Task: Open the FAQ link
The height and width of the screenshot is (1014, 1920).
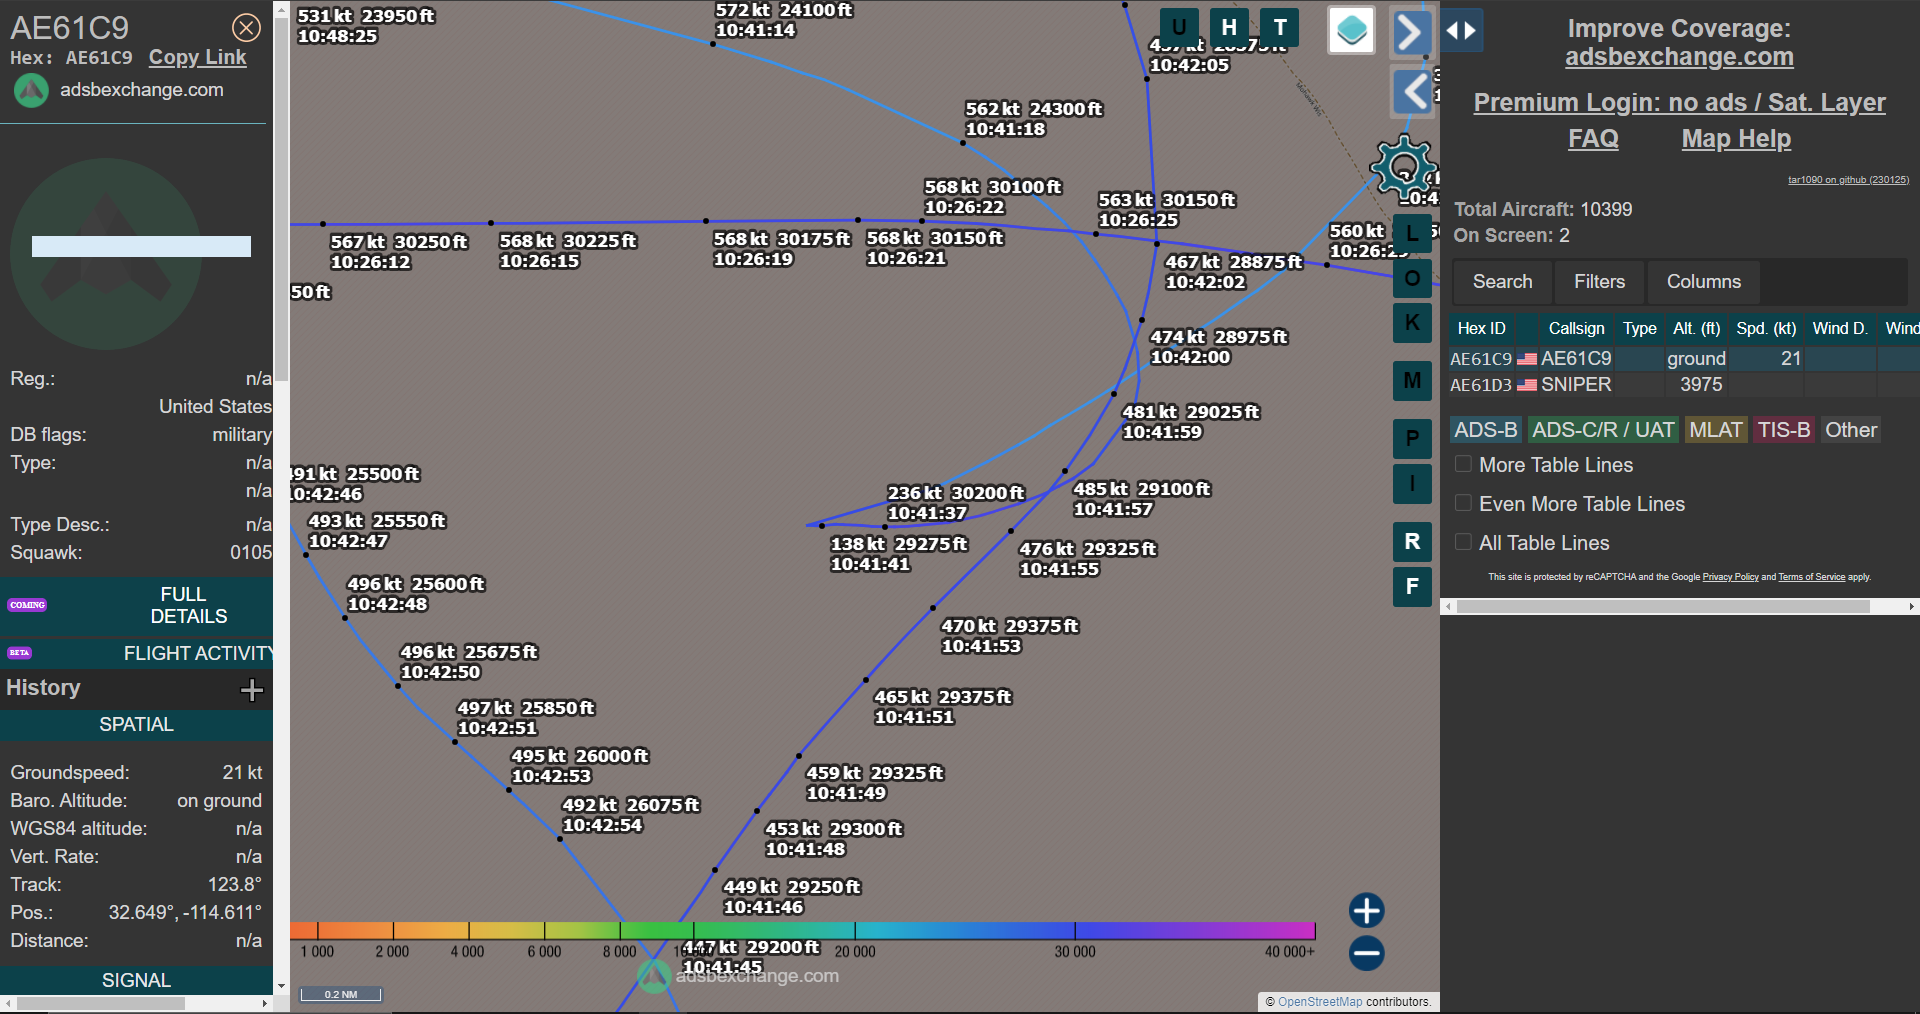Action: (x=1593, y=138)
